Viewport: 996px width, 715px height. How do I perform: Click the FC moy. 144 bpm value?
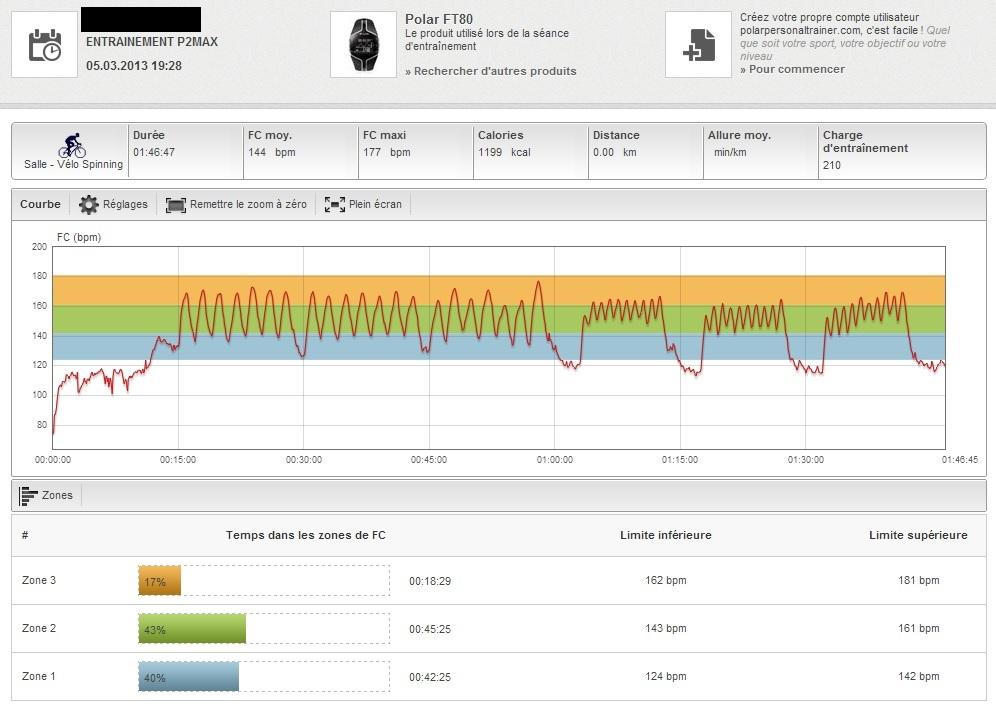[271, 152]
